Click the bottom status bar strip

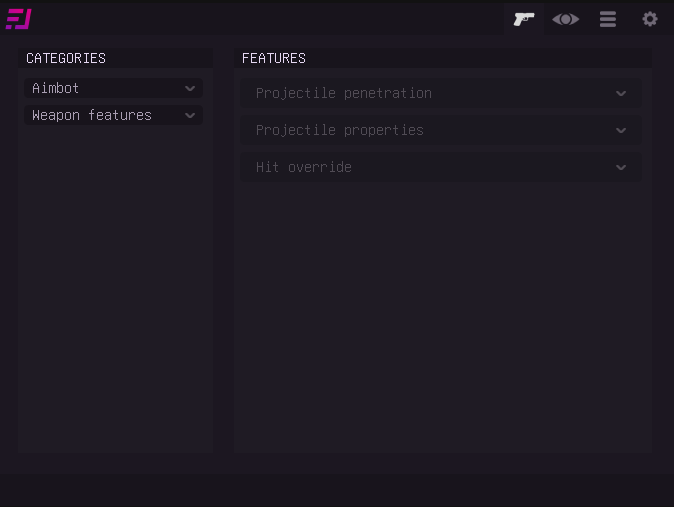click(337, 490)
